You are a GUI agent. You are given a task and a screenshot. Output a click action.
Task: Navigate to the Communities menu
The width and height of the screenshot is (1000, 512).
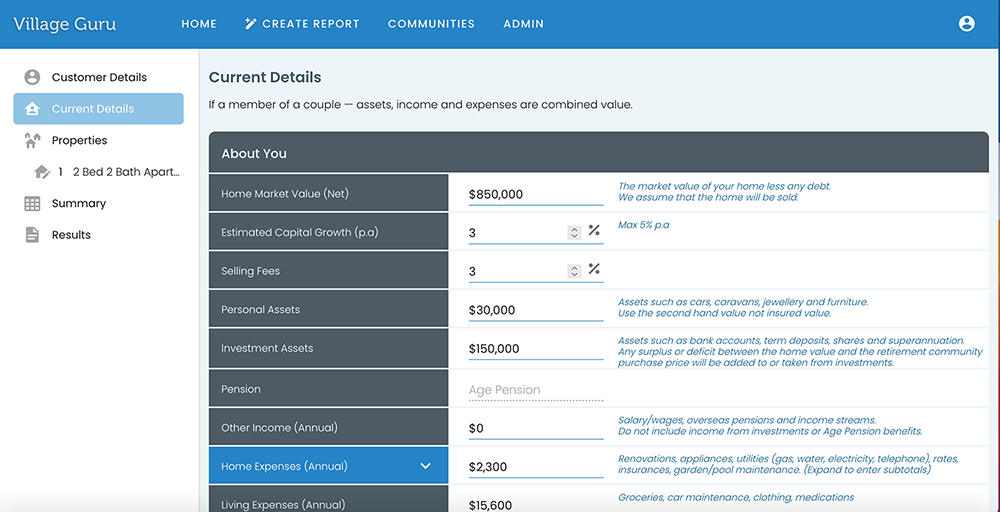[431, 24]
